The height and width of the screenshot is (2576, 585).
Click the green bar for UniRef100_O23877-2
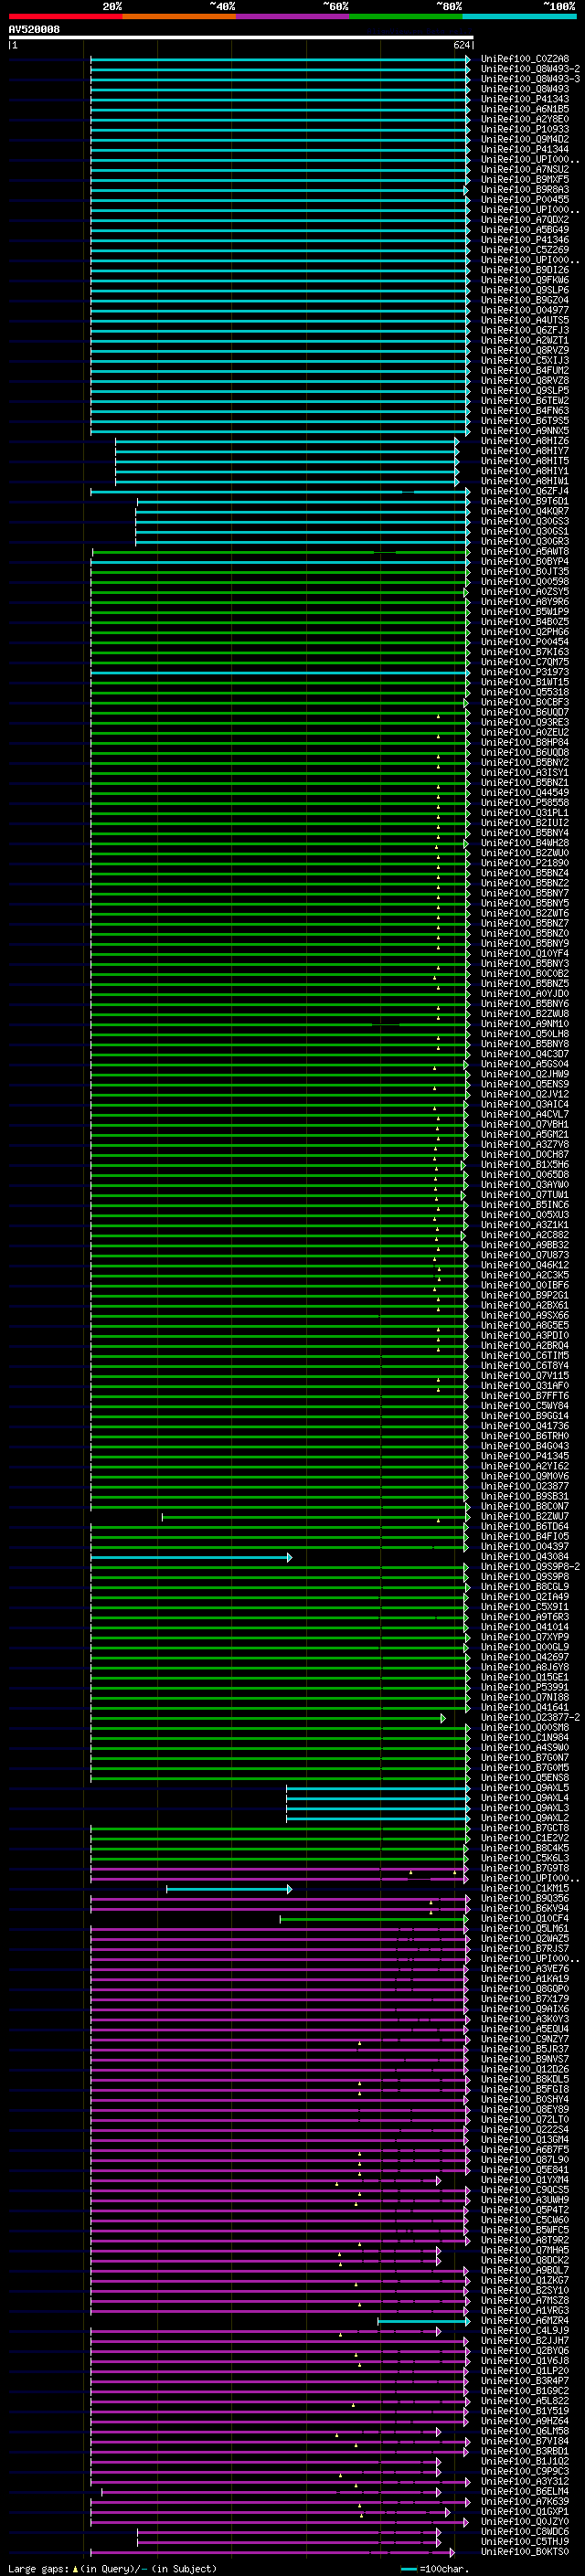click(268, 1718)
